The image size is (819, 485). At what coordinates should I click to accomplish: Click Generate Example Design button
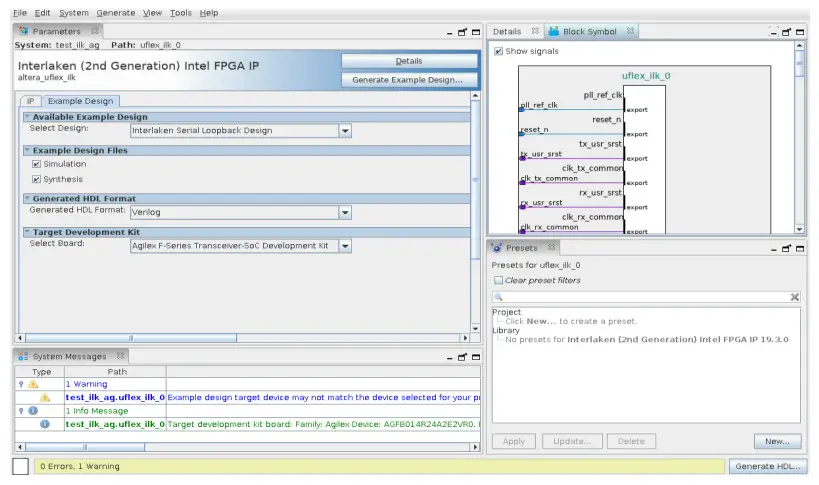click(409, 80)
